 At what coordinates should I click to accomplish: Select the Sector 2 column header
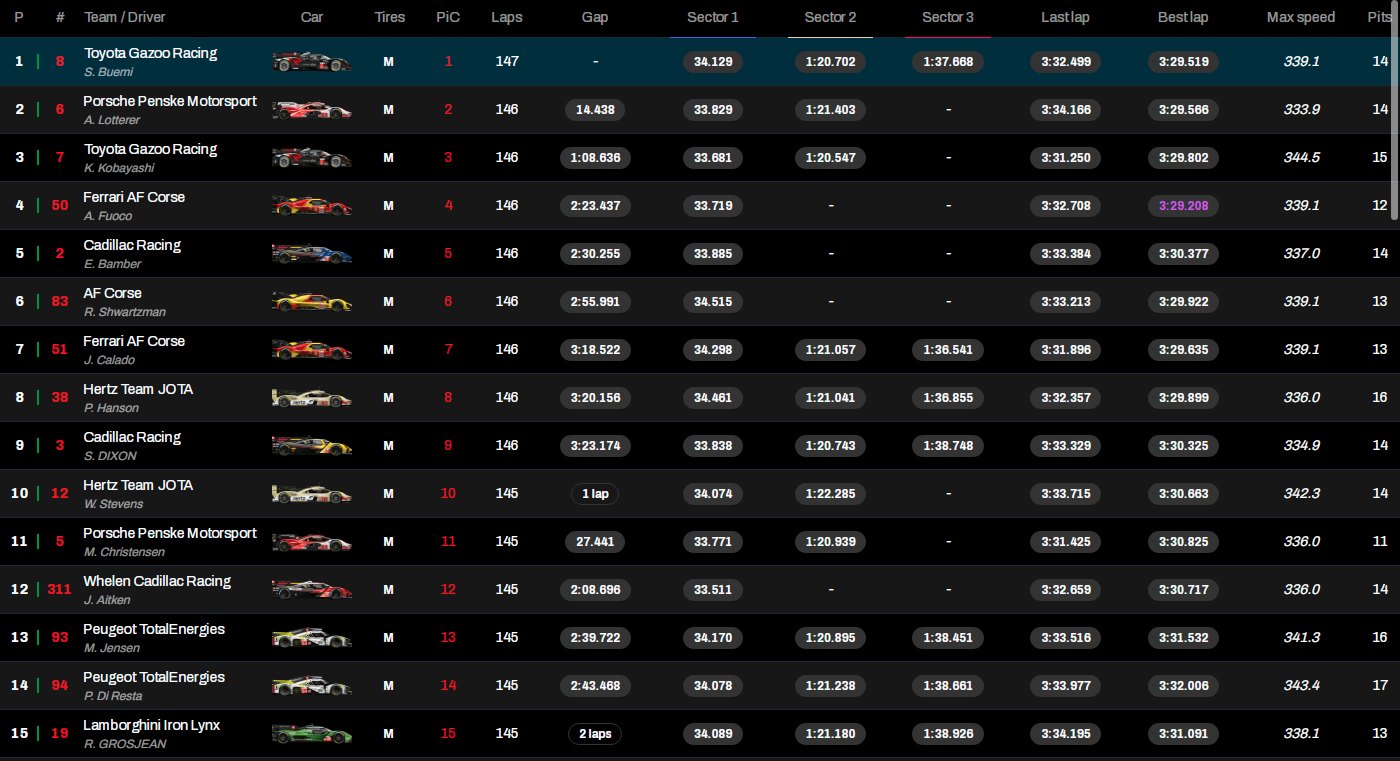pos(830,17)
